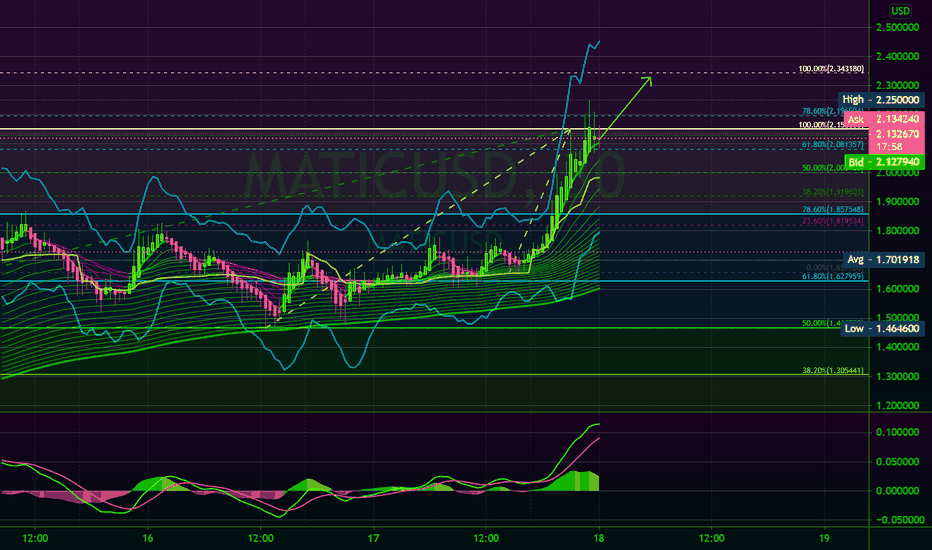Select the Bid 2.127940 price label

pos(884,162)
